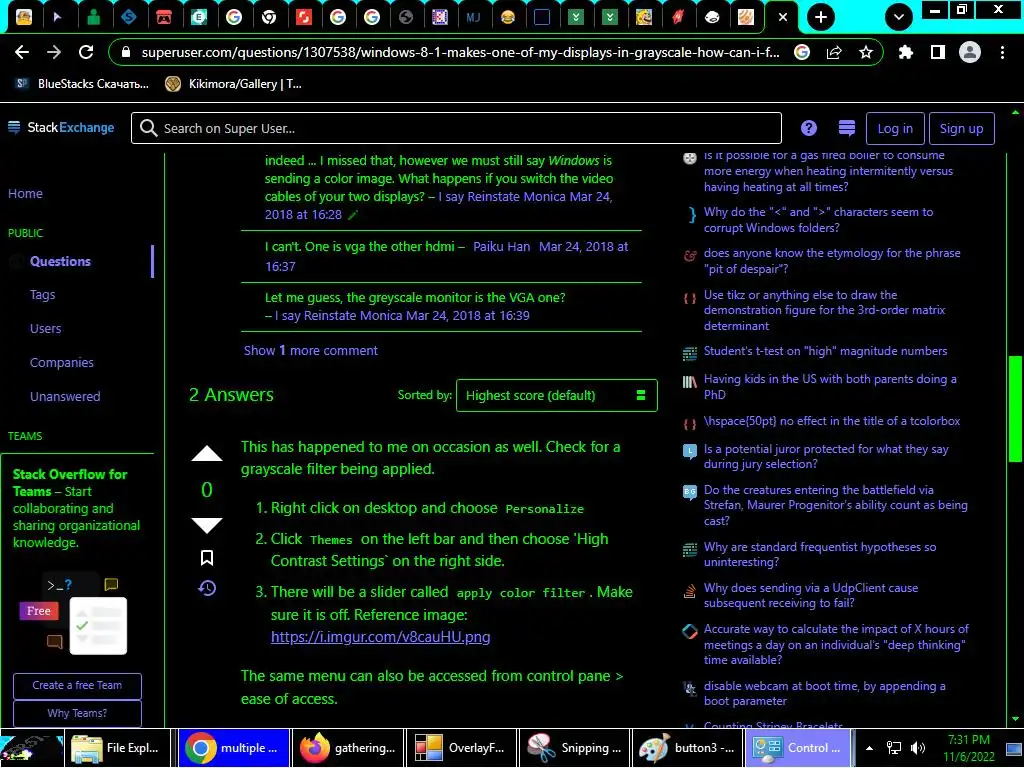The width and height of the screenshot is (1024, 768).
Task: Open a new browser tab
Action: [x=821, y=18]
